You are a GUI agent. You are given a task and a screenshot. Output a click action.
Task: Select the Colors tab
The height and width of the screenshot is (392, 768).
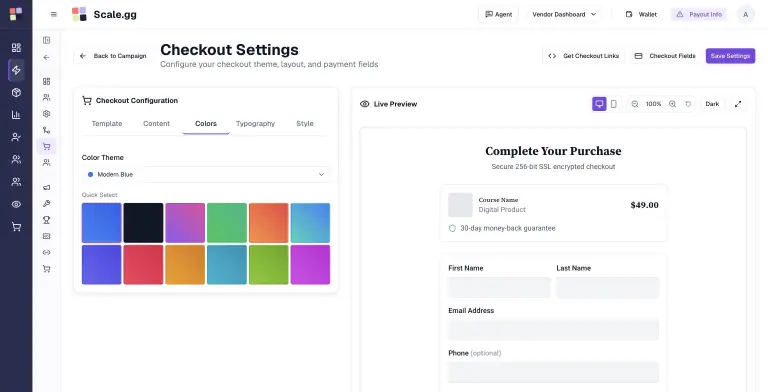[206, 123]
